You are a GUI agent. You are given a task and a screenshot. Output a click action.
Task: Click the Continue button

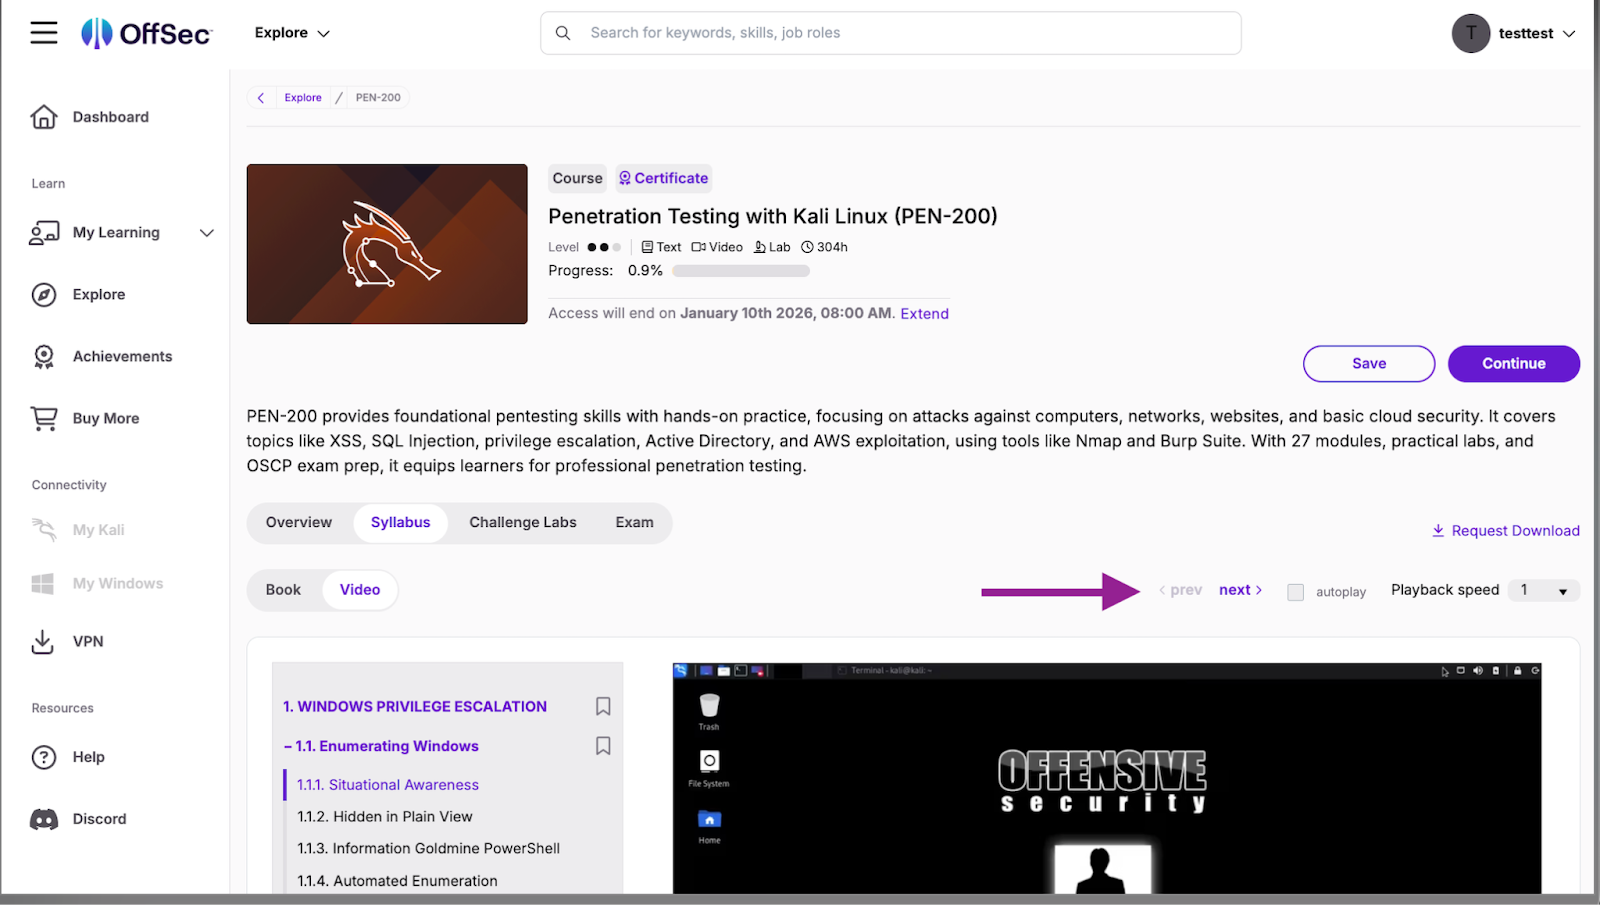[x=1514, y=364]
